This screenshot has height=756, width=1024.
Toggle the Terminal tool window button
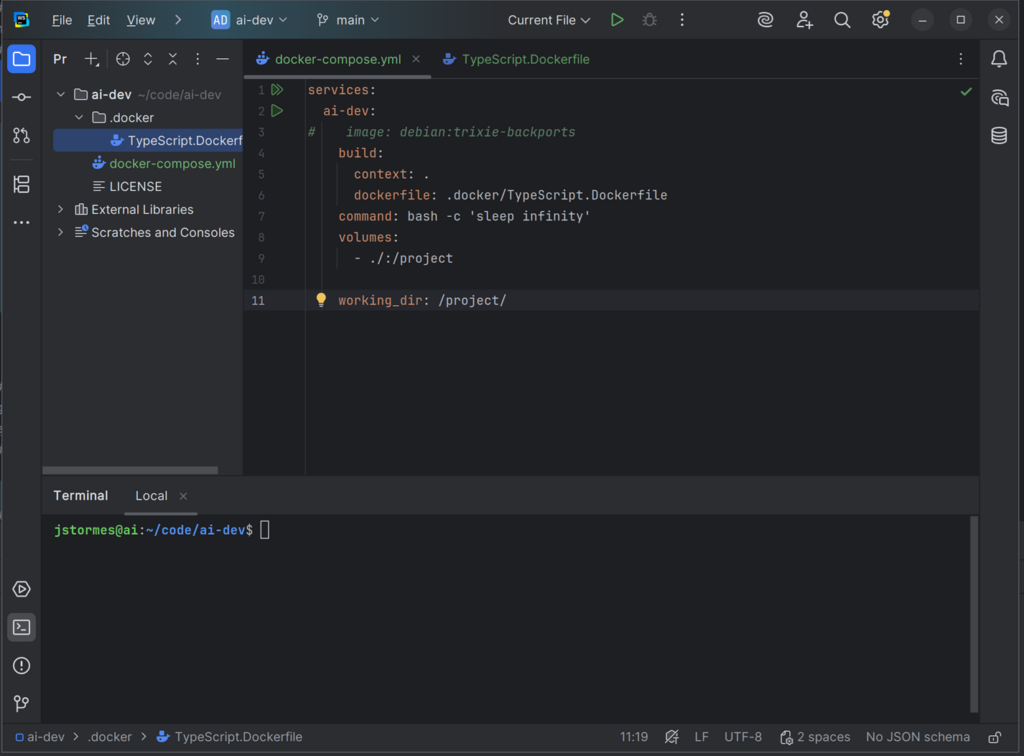[21, 627]
